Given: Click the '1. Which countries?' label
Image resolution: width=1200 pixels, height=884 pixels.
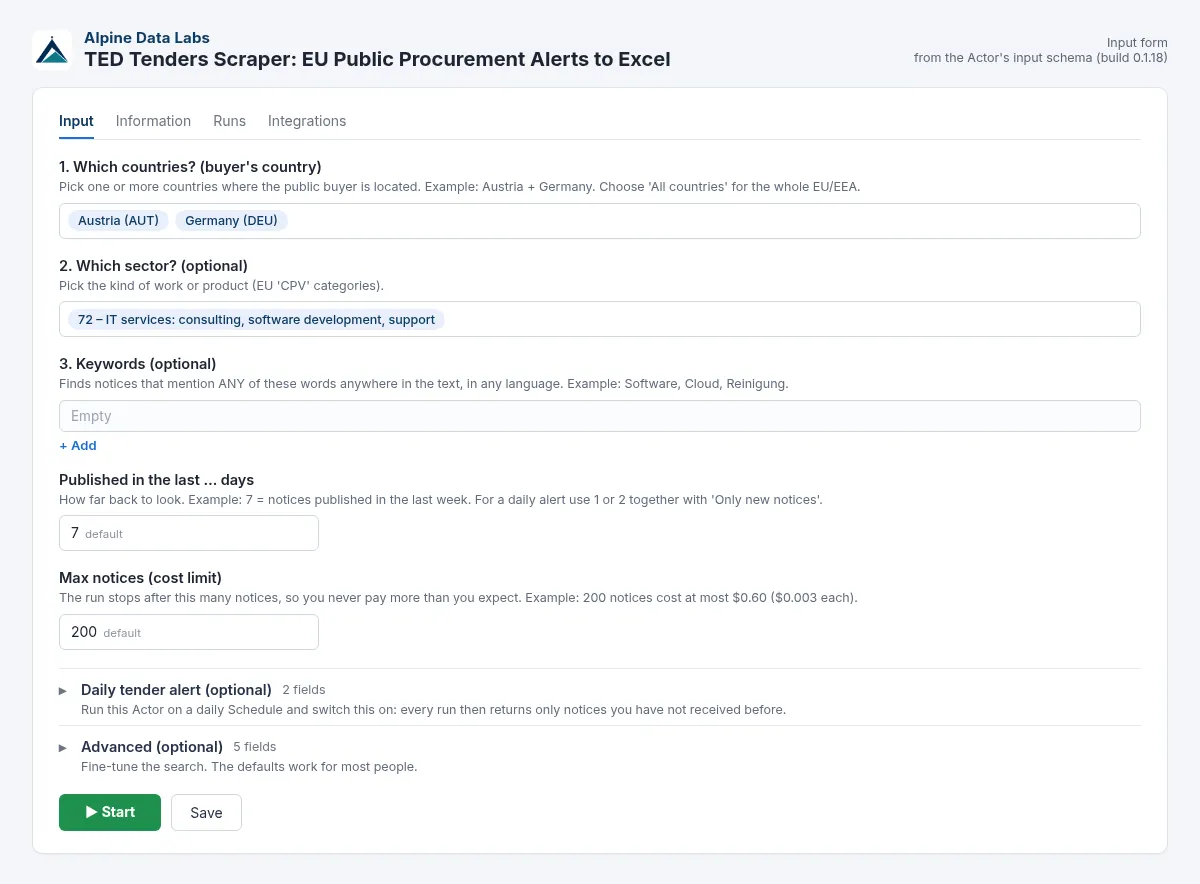Looking at the screenshot, I should [x=190, y=167].
